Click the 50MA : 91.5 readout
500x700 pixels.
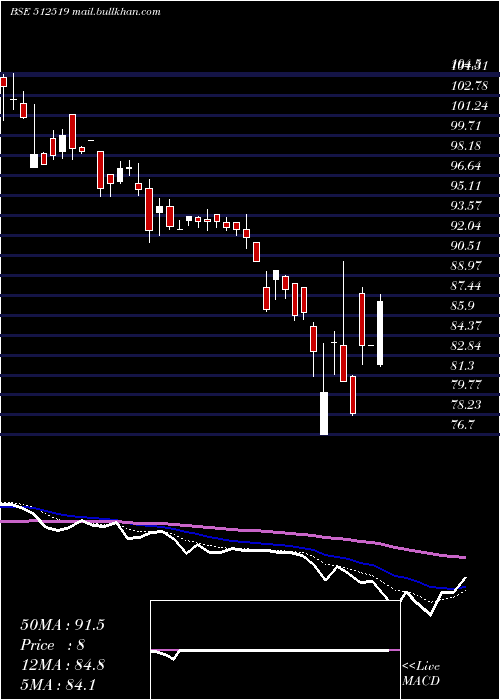(x=62, y=625)
